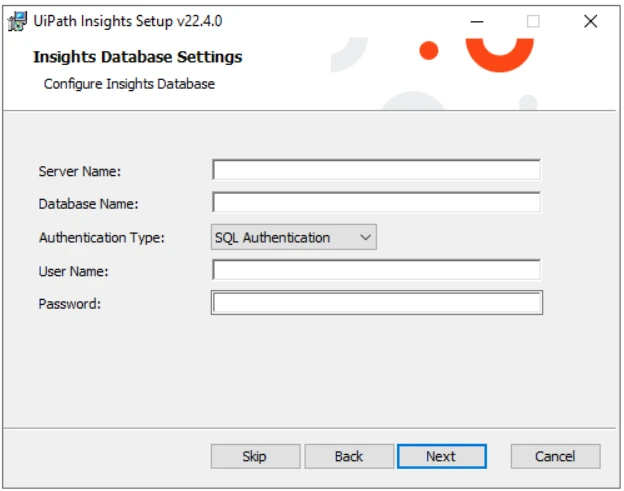This screenshot has height=491, width=624.
Task: Go Back to the previous setup step
Action: tap(349, 456)
